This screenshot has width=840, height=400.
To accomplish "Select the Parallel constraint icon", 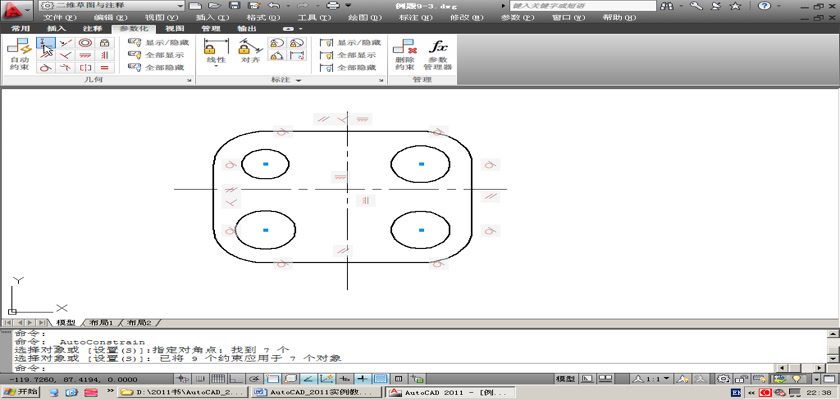I will (46, 55).
